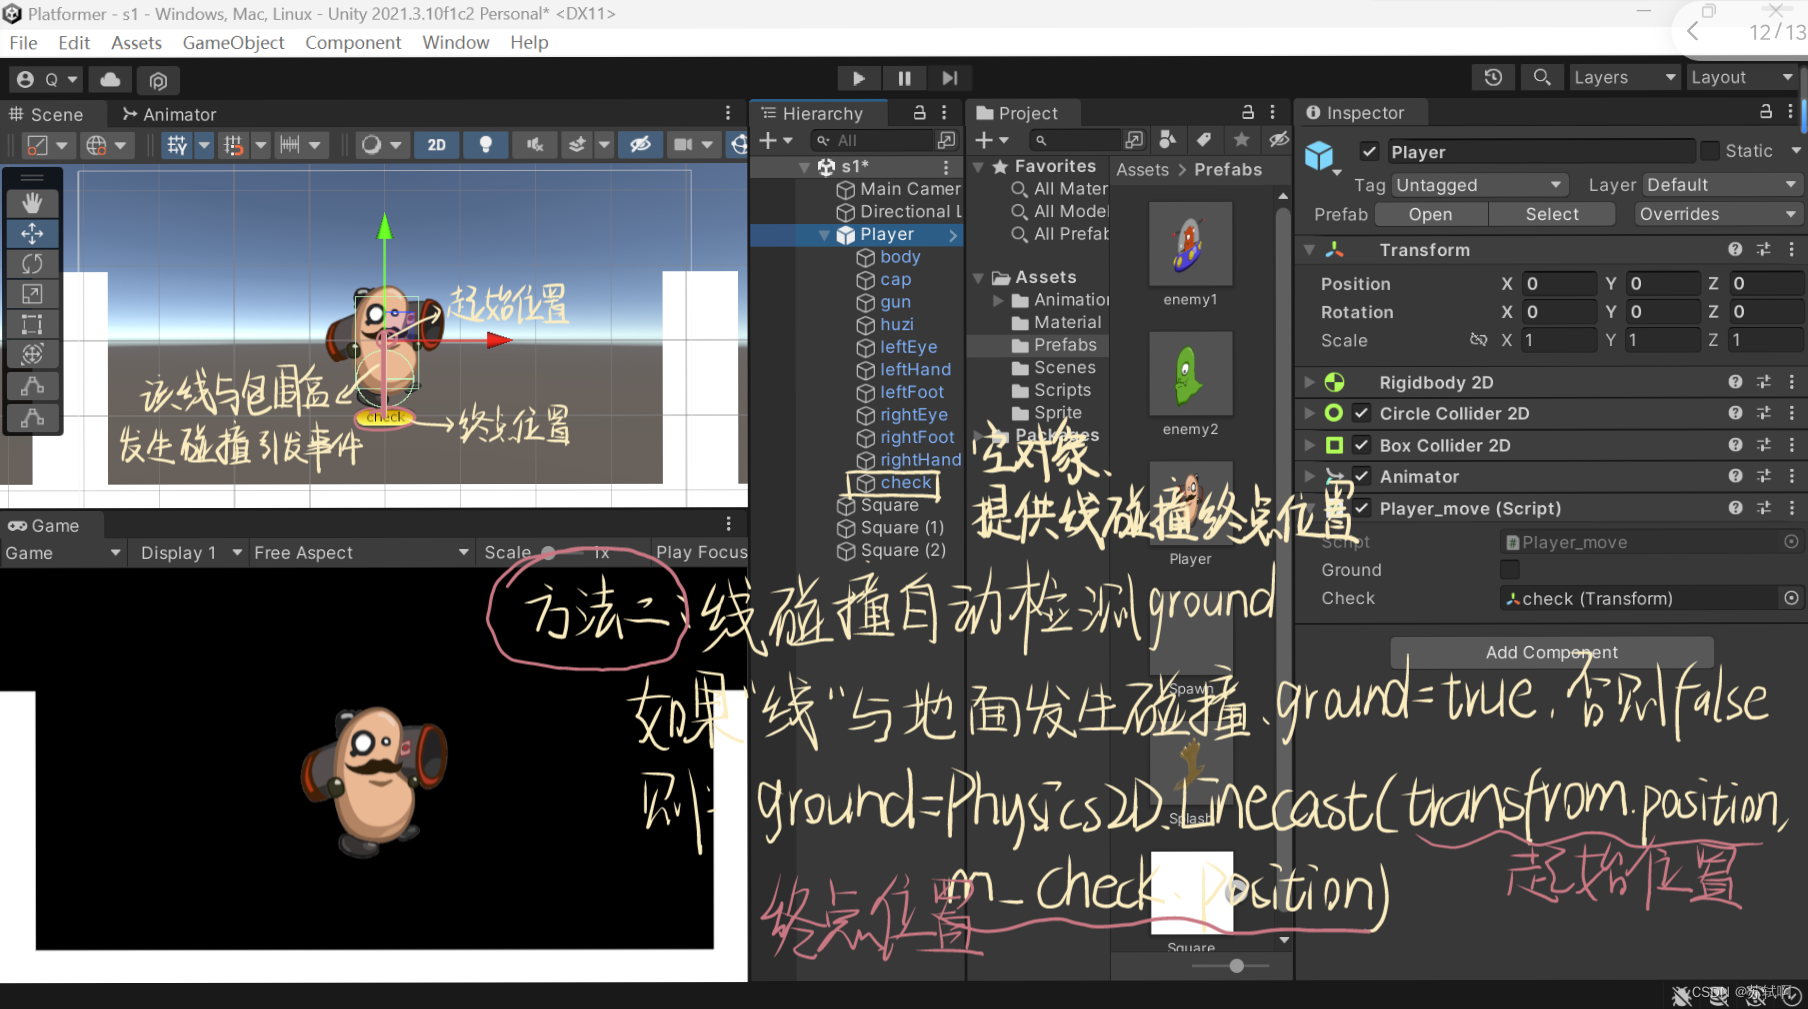The width and height of the screenshot is (1808, 1009).
Task: Toggle scene lighting bulb icon
Action: (x=486, y=145)
